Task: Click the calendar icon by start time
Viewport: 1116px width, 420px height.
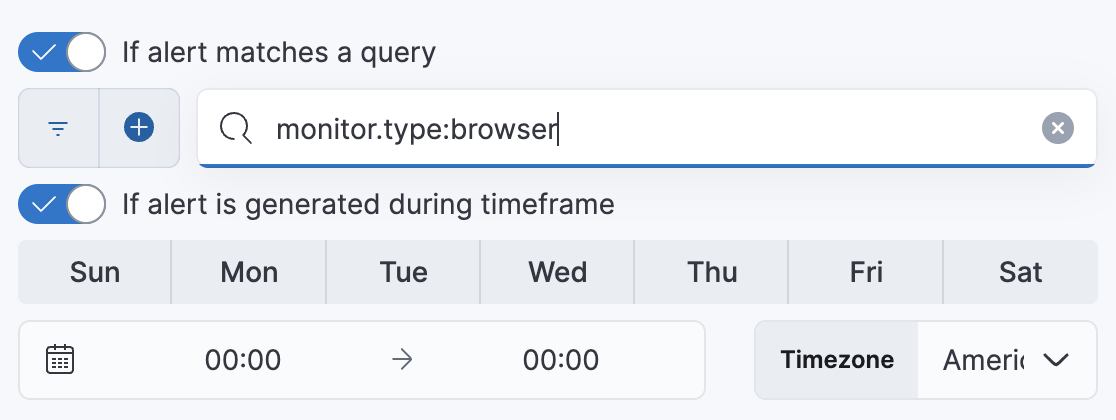Action: pos(61,359)
